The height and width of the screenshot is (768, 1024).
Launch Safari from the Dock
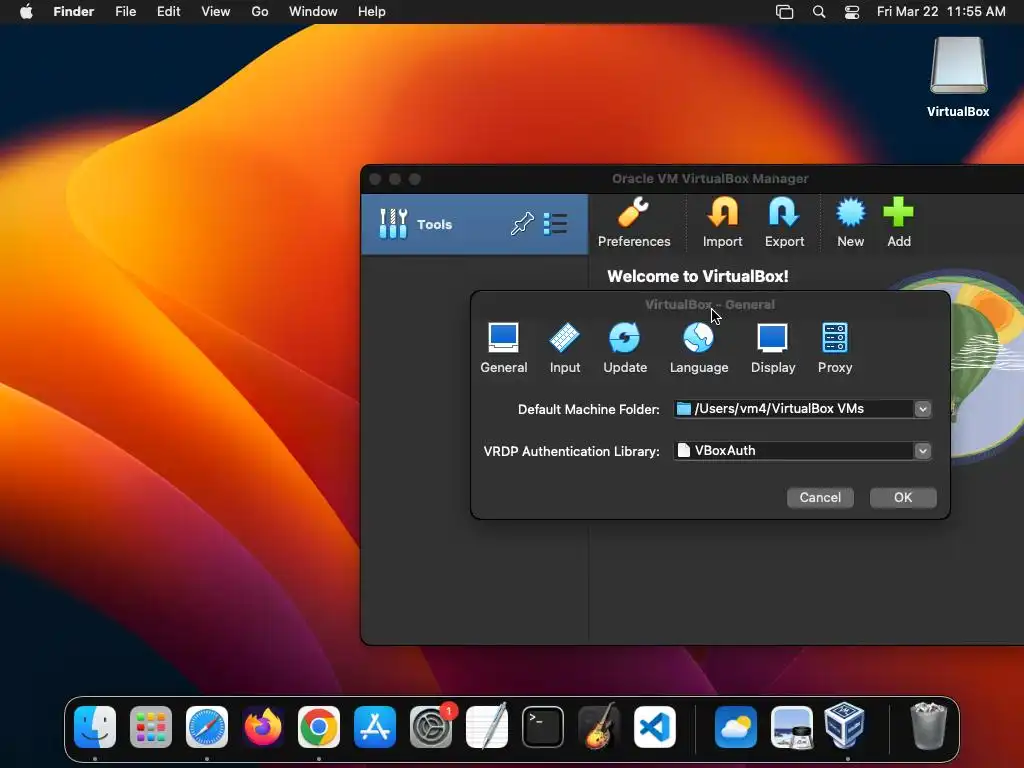207,727
